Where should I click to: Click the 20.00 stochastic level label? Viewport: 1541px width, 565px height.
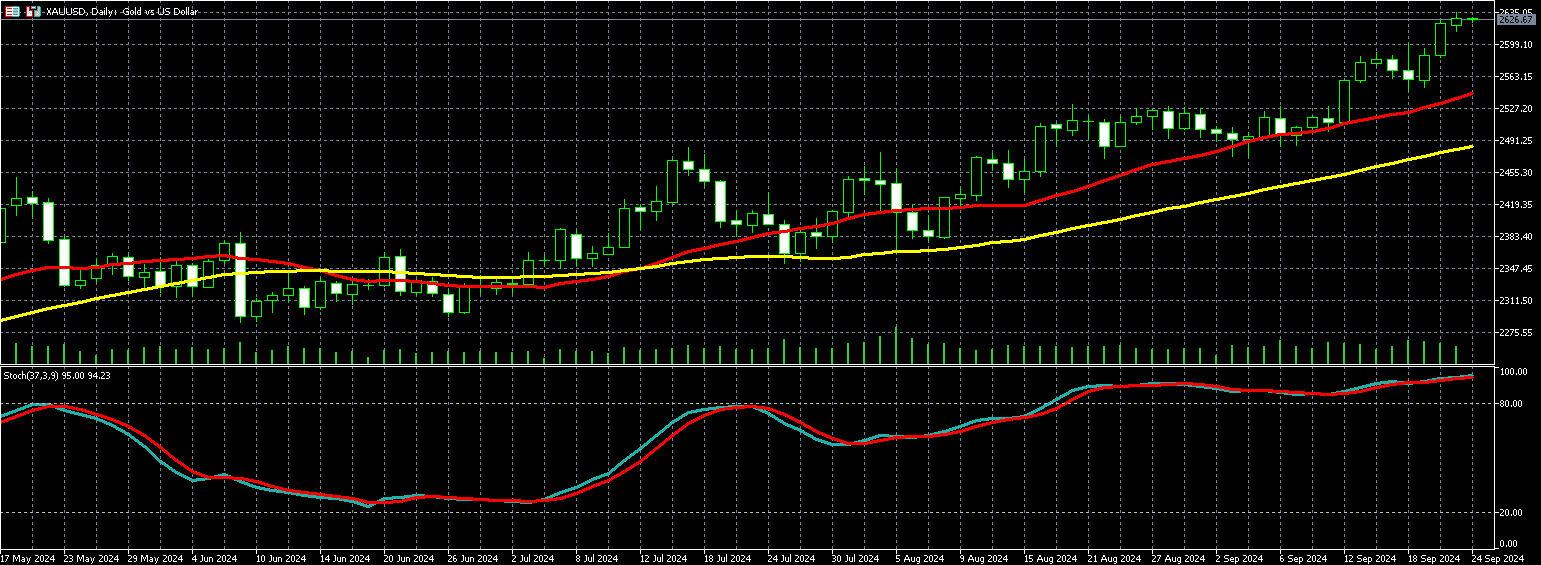click(x=1513, y=513)
